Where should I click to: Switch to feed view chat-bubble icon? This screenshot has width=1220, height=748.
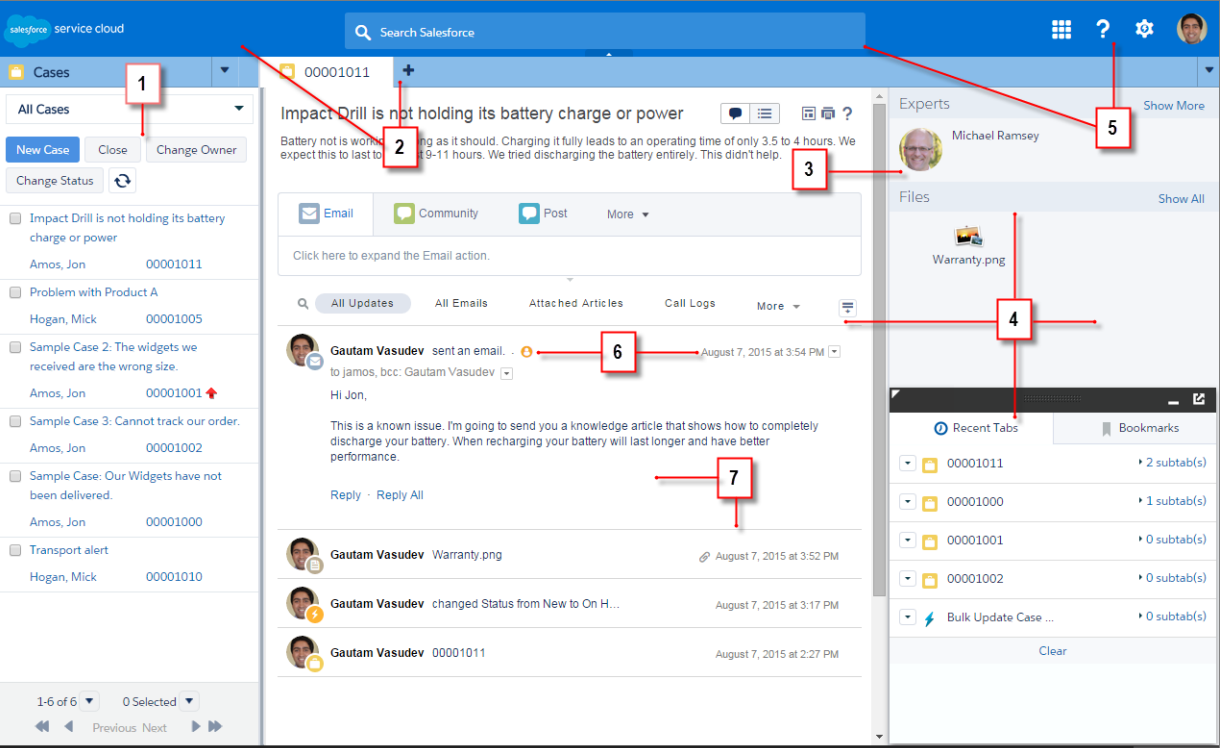point(735,113)
